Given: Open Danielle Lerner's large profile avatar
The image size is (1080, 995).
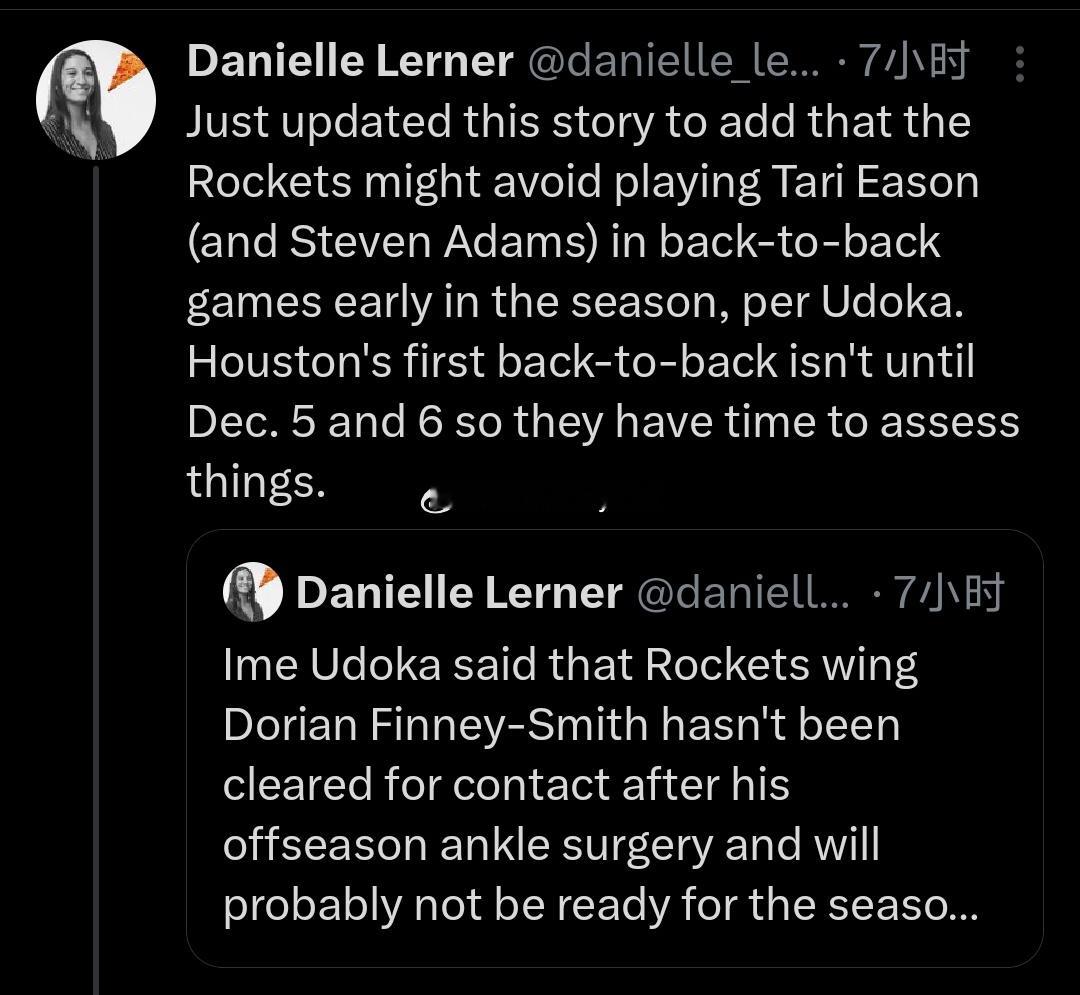Looking at the screenshot, I should click(x=96, y=100).
